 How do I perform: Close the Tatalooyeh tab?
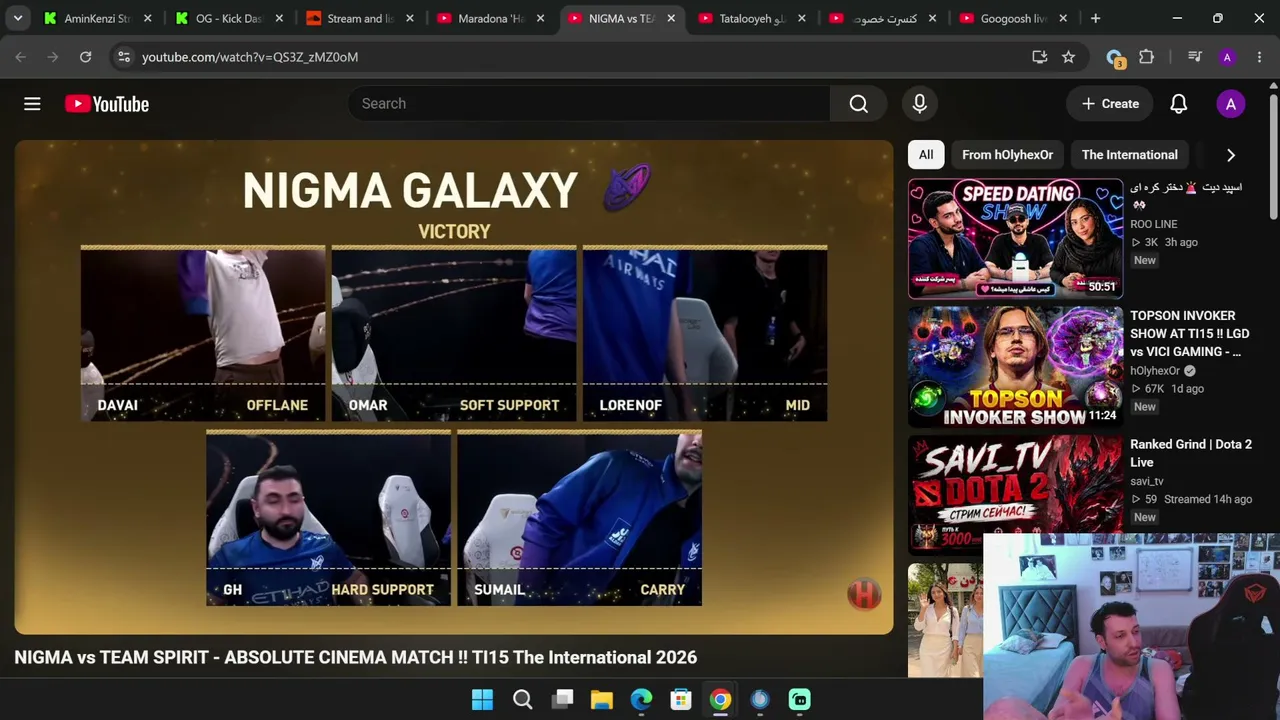pos(801,18)
